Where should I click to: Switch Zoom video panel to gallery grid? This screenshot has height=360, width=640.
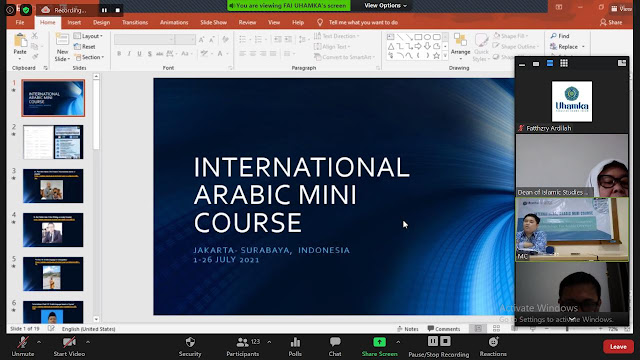564,63
